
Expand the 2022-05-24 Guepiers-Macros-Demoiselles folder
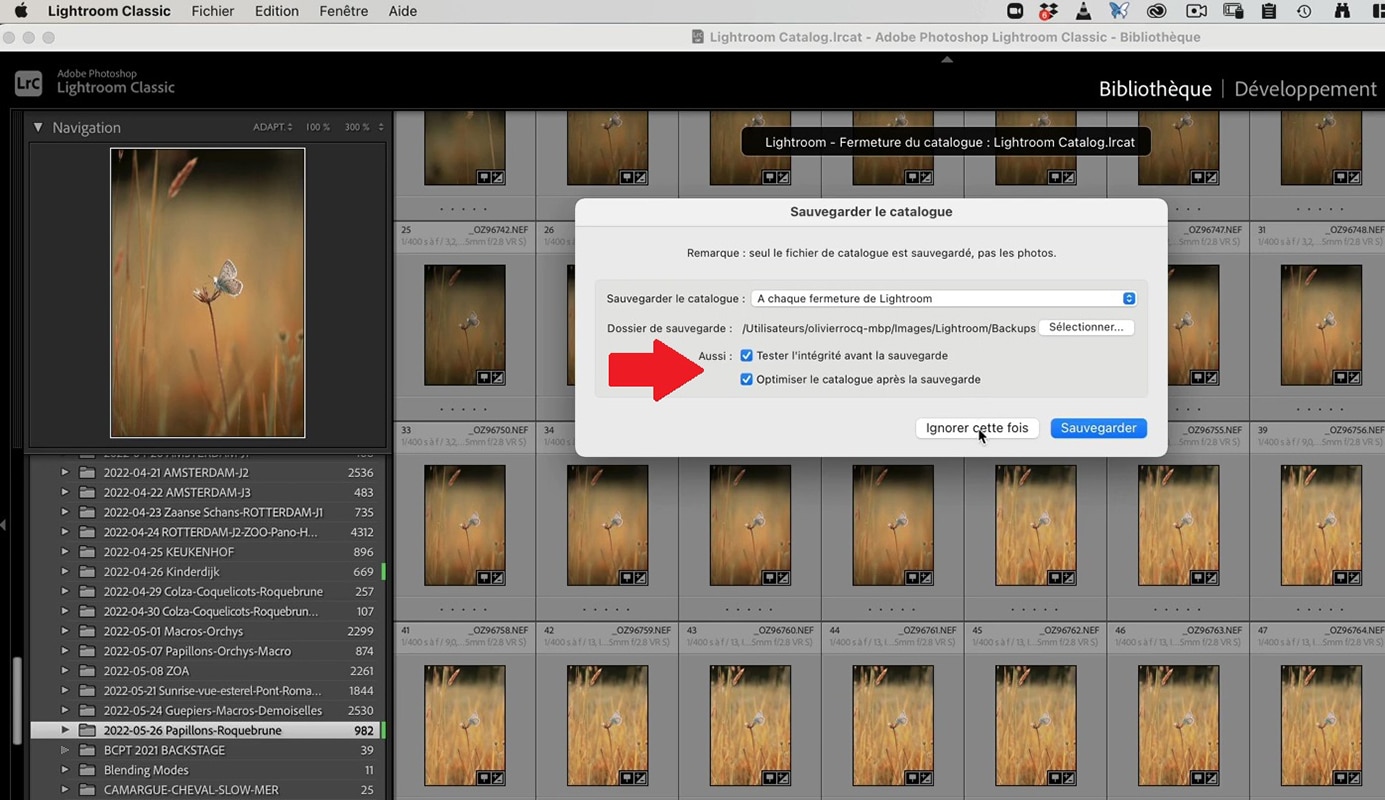pyautogui.click(x=65, y=711)
